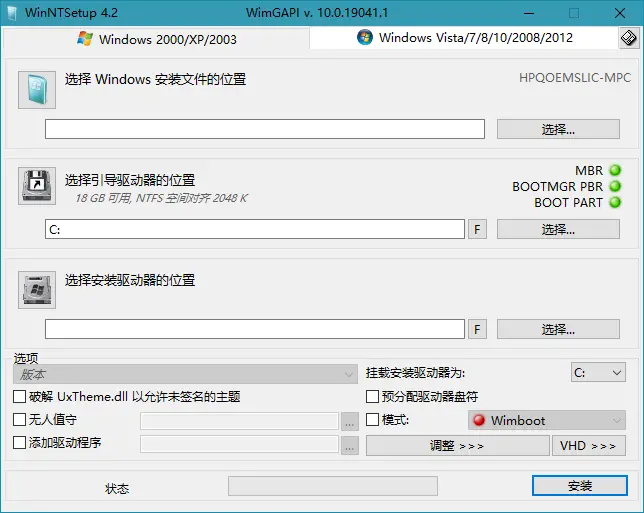The width and height of the screenshot is (644, 513).
Task: Click the top-right diamond tools icon
Action: click(628, 38)
